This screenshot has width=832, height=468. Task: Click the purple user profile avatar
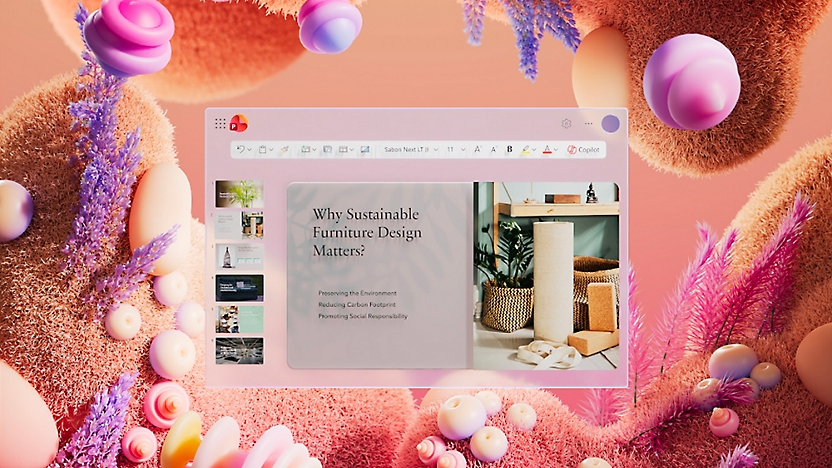(610, 124)
